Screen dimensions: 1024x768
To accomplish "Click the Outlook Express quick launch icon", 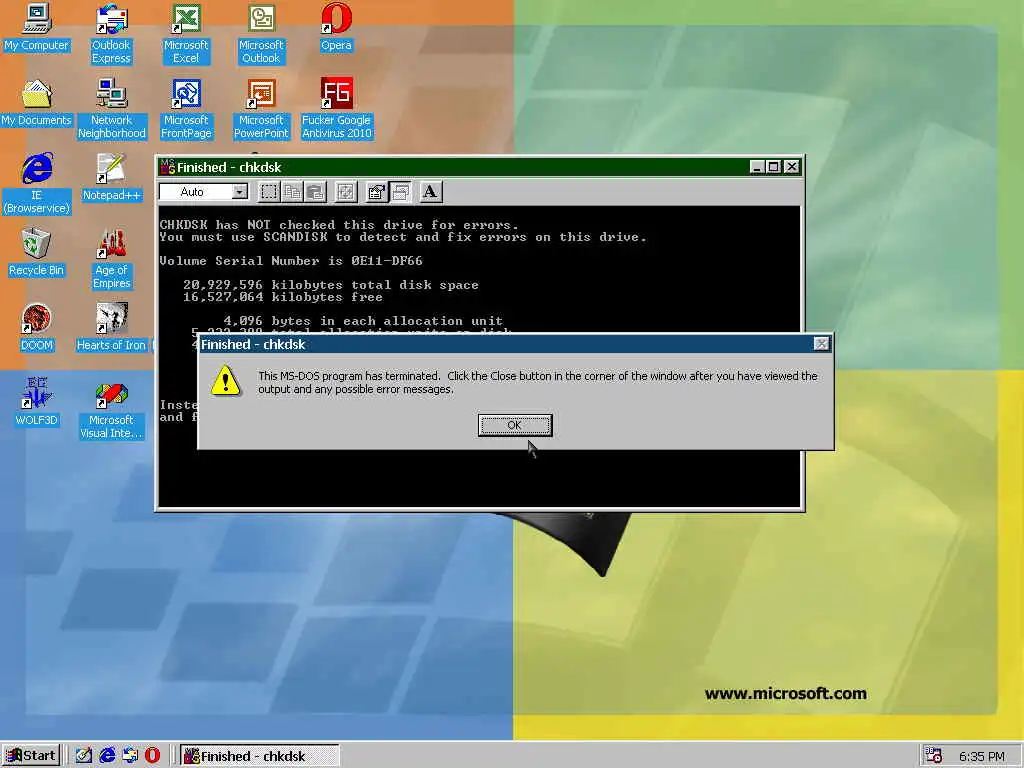I will pyautogui.click(x=130, y=756).
